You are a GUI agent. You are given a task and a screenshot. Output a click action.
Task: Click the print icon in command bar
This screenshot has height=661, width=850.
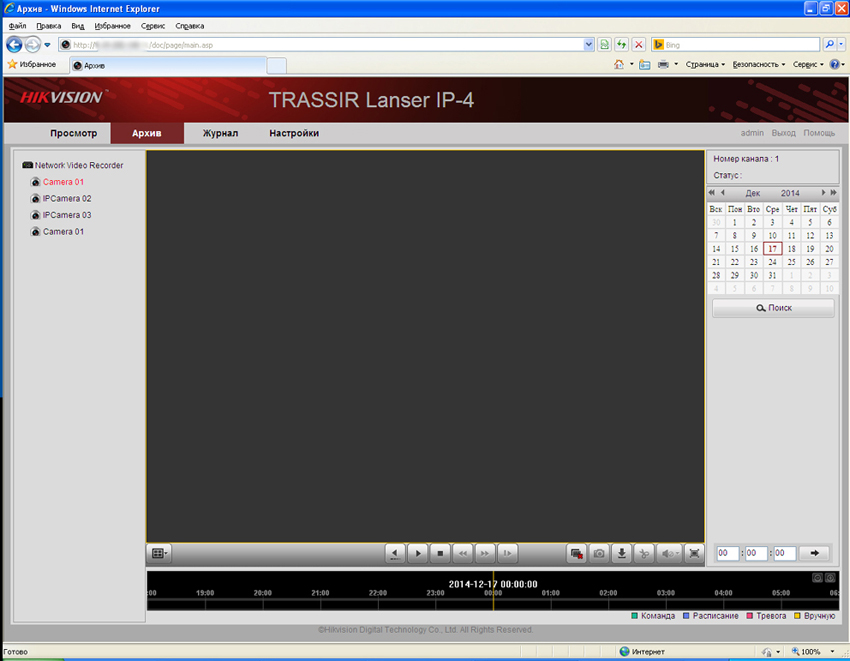663,64
